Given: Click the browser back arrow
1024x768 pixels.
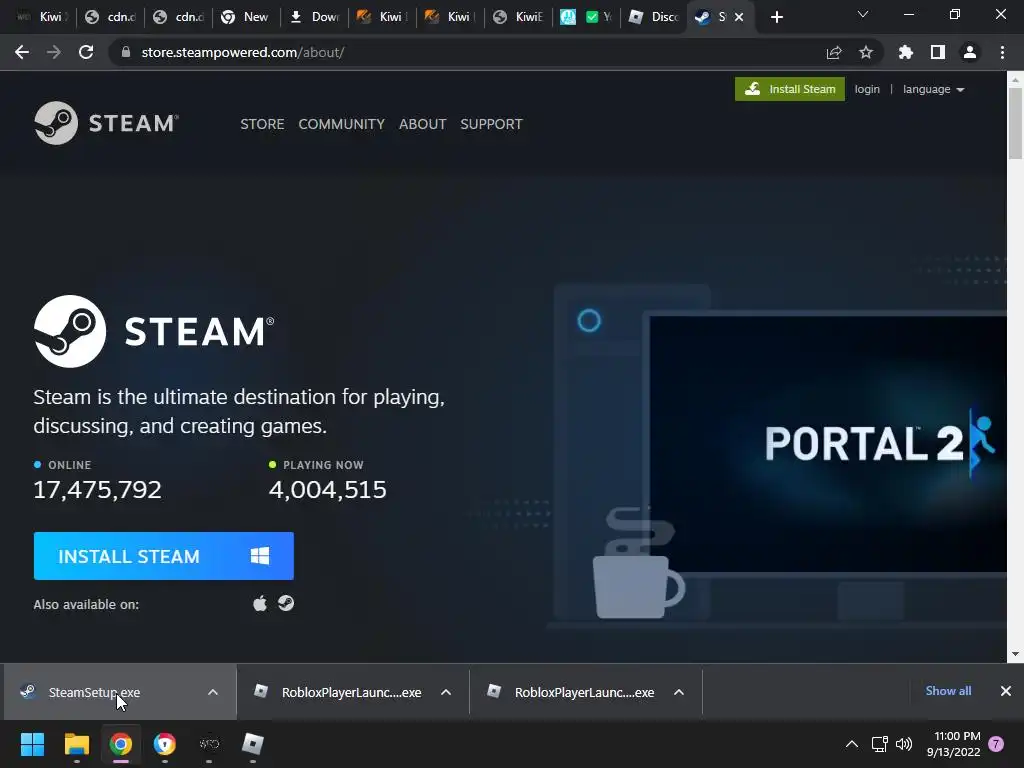Looking at the screenshot, I should click(22, 52).
